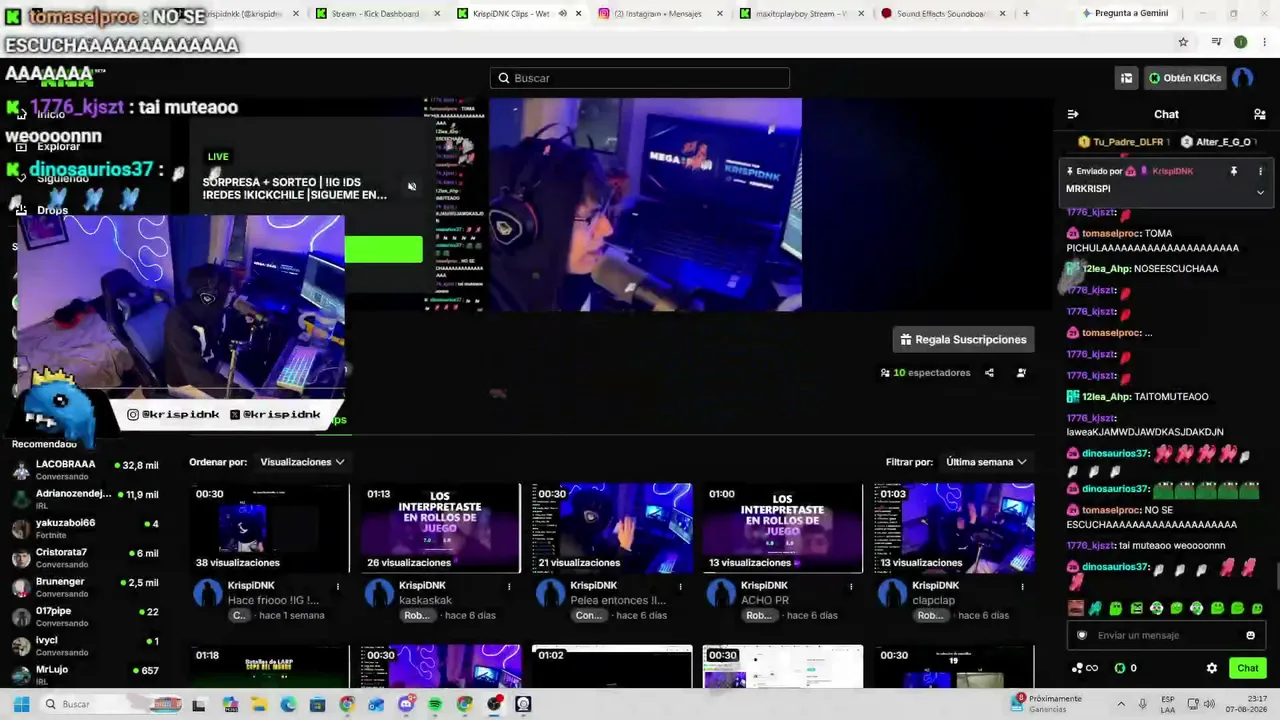Pick the first face emote in the quick emote row
This screenshot has height=720, width=1280.
1076,608
